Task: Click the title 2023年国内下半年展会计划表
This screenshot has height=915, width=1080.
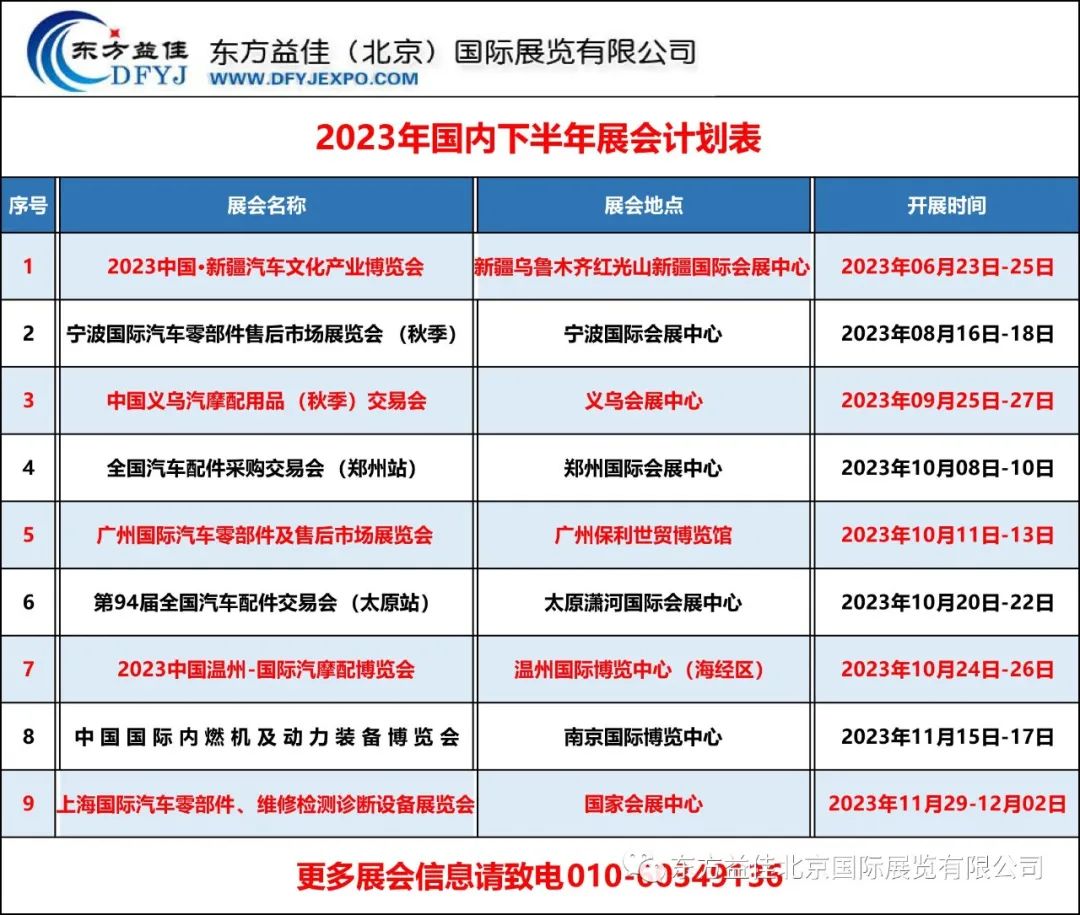Action: (x=539, y=137)
